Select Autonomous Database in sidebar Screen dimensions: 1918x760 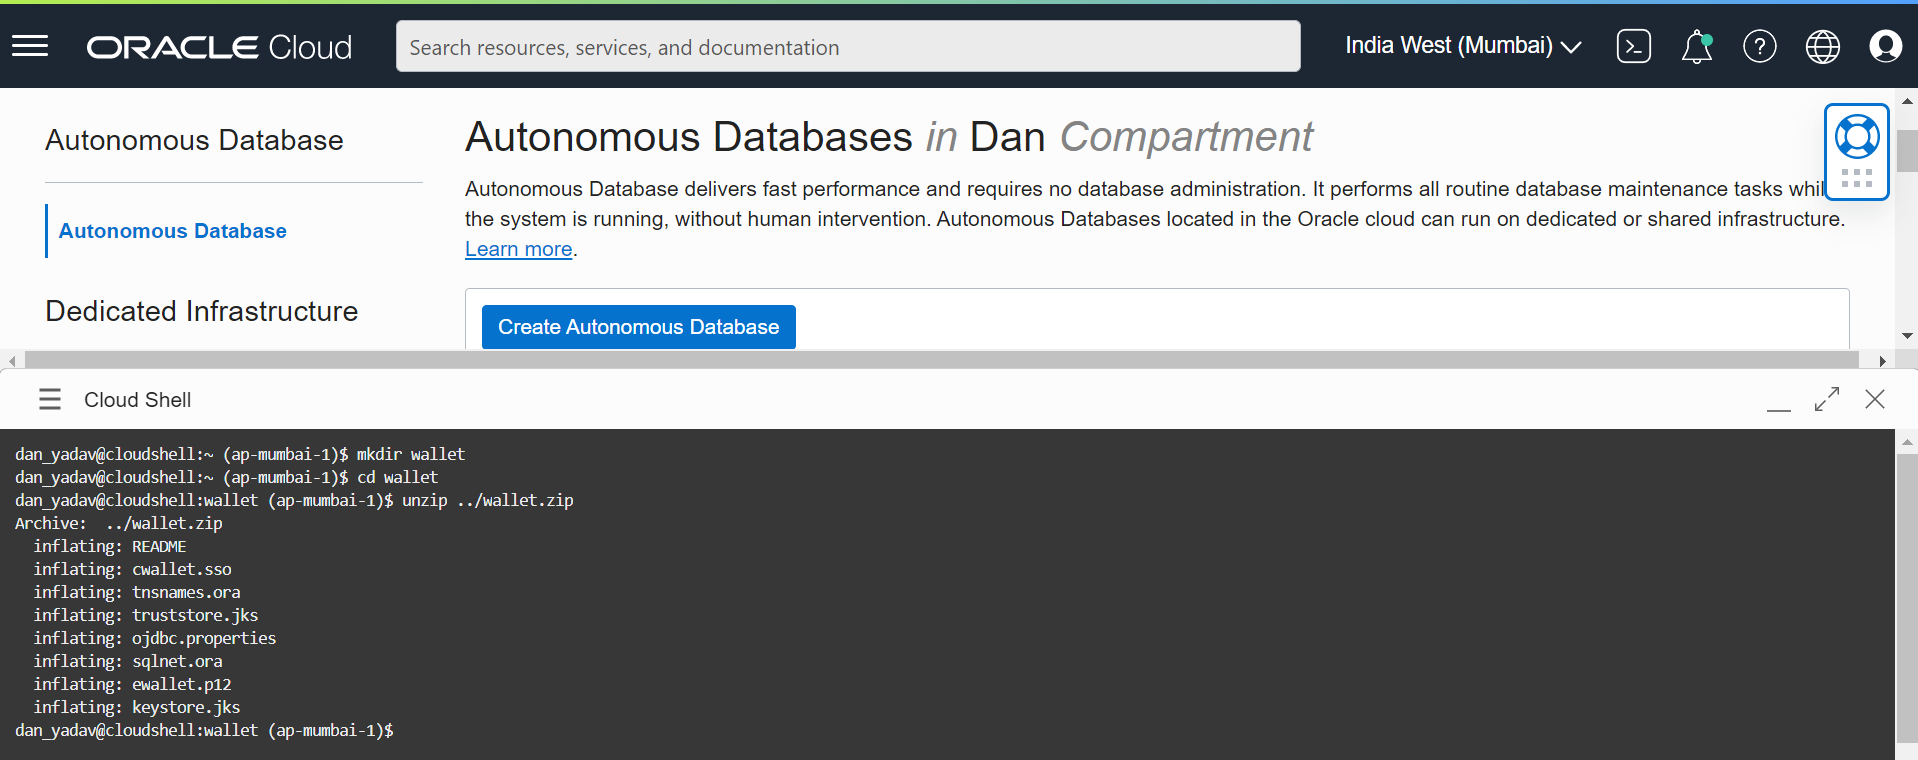pos(172,231)
